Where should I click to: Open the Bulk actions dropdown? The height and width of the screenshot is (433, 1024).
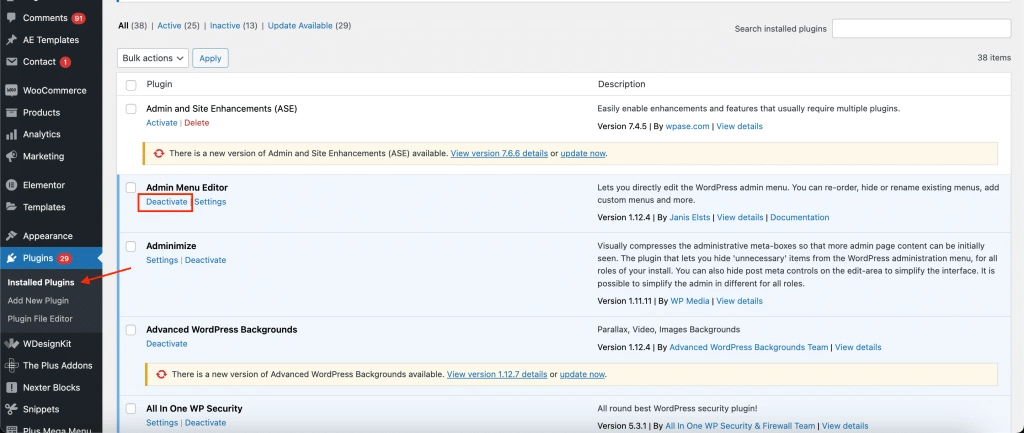153,58
